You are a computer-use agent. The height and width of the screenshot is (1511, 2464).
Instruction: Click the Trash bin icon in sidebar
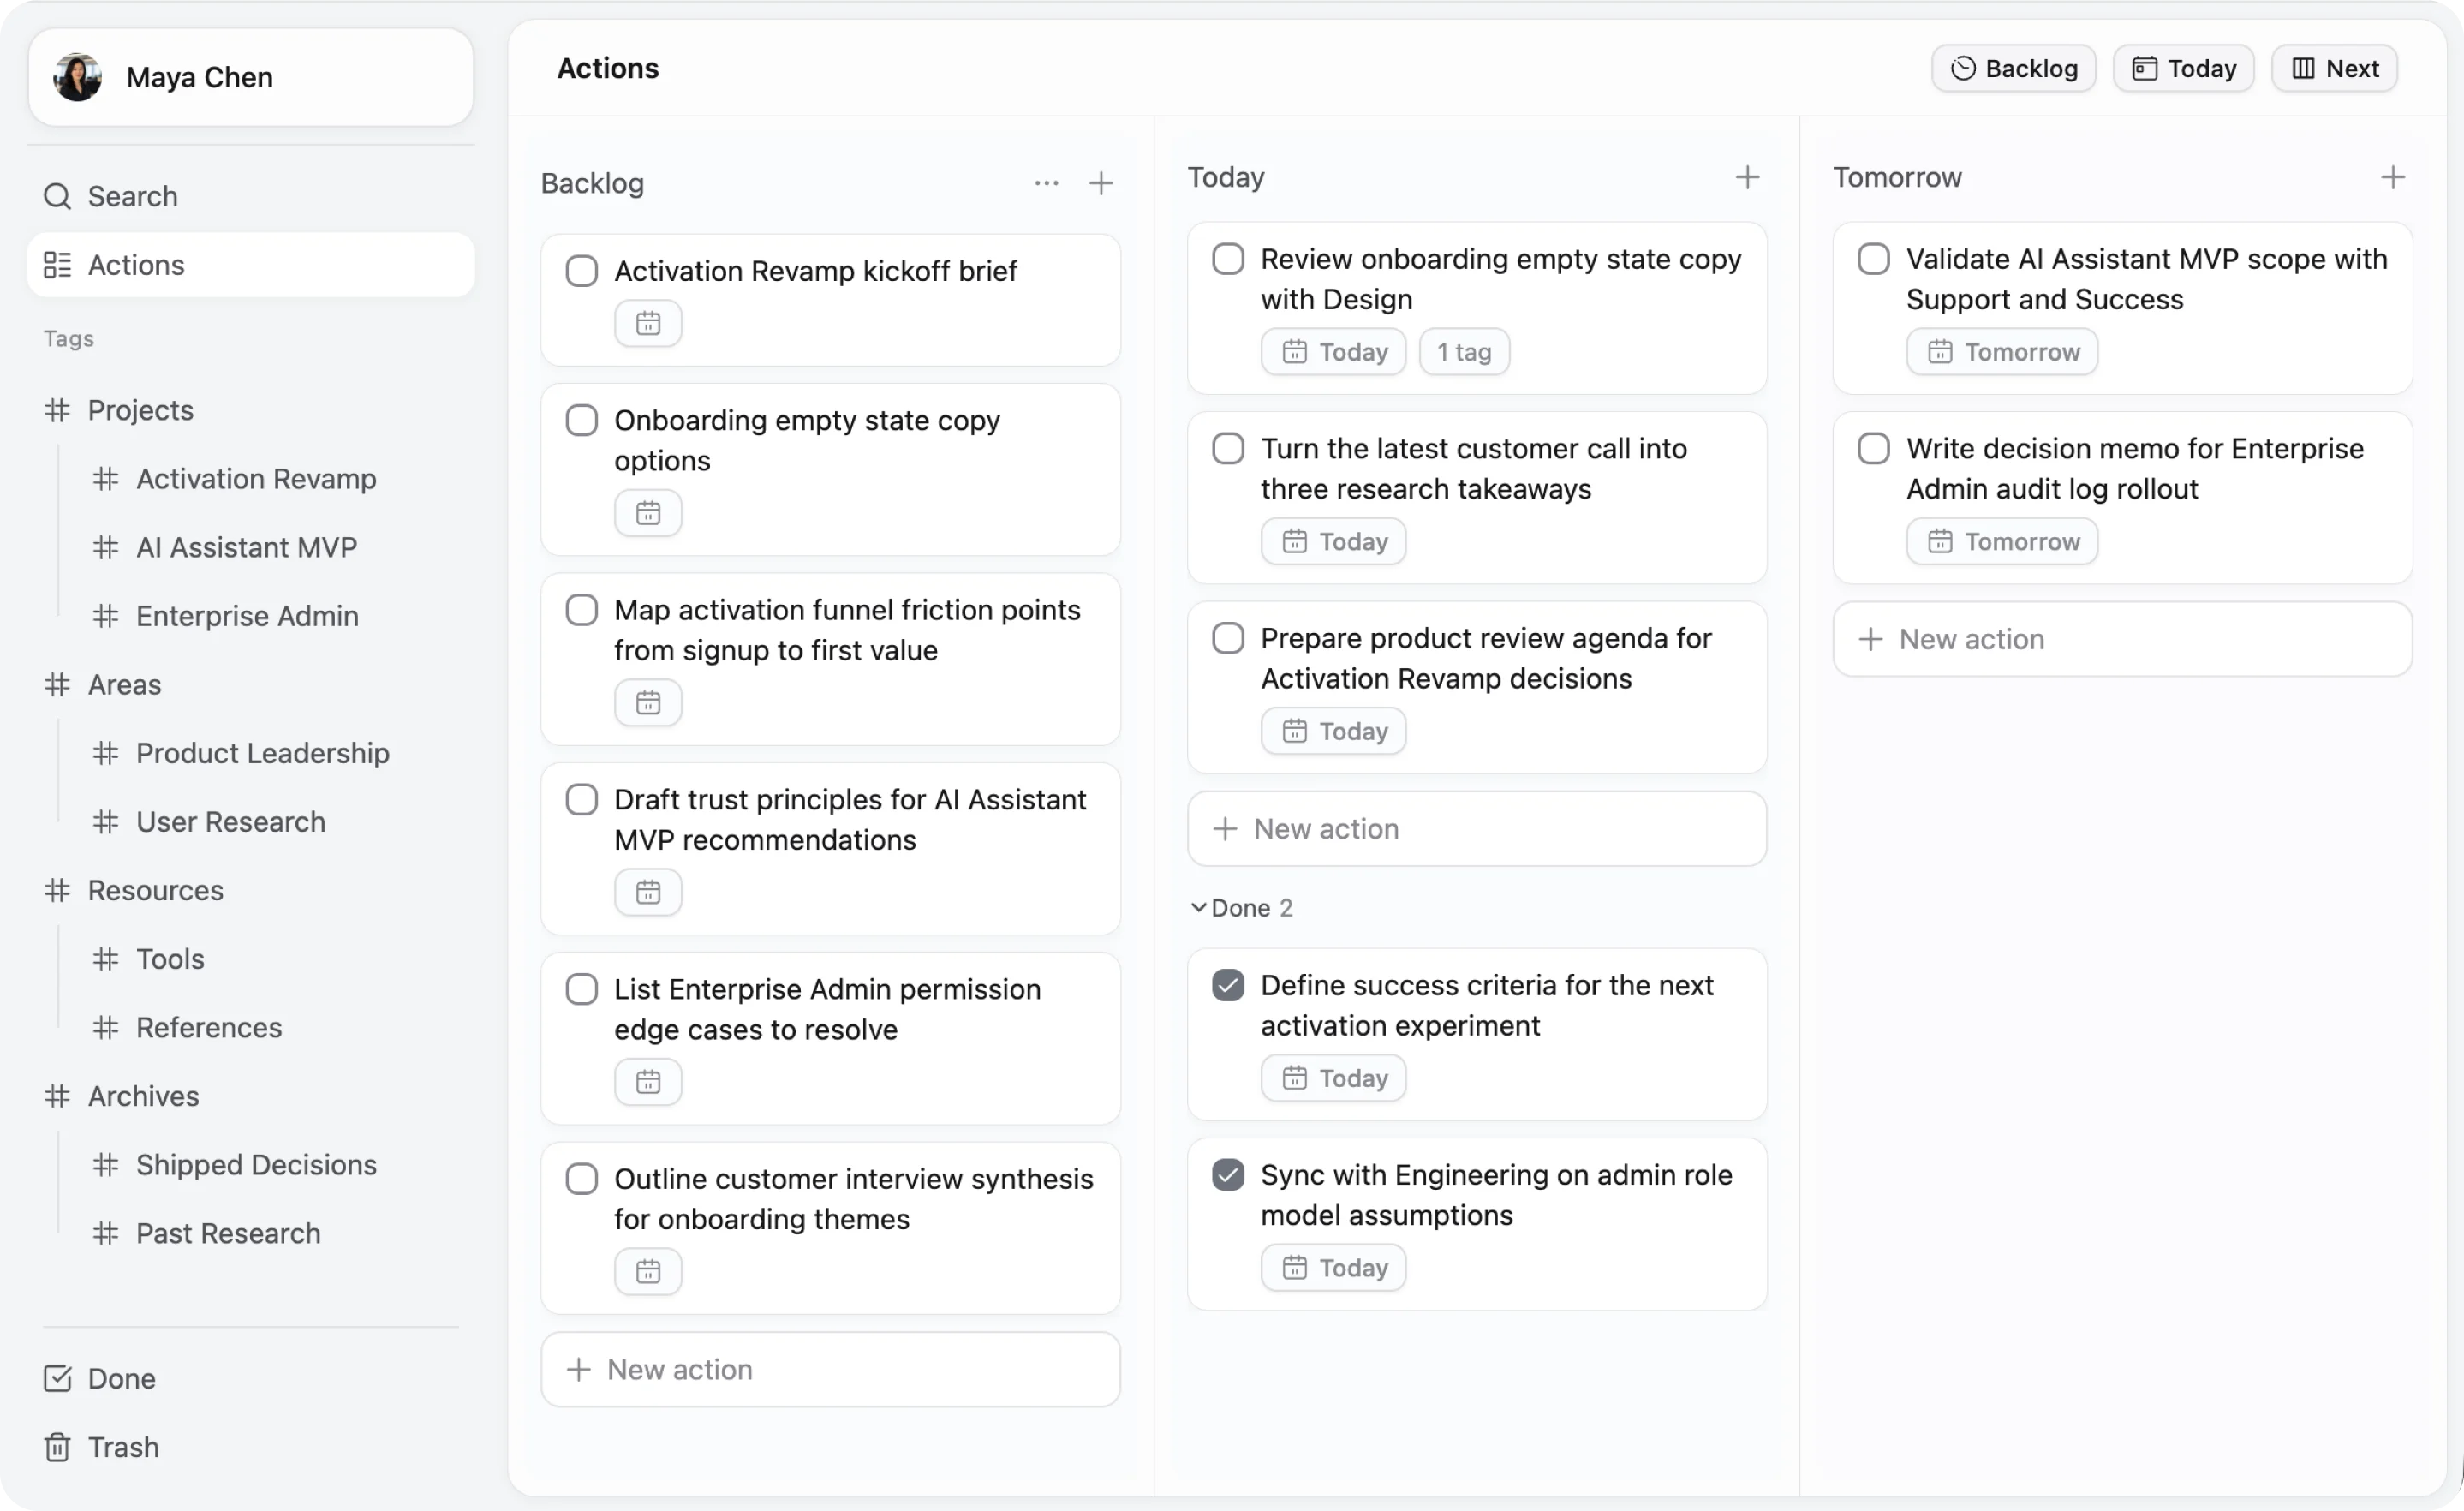click(x=57, y=1447)
